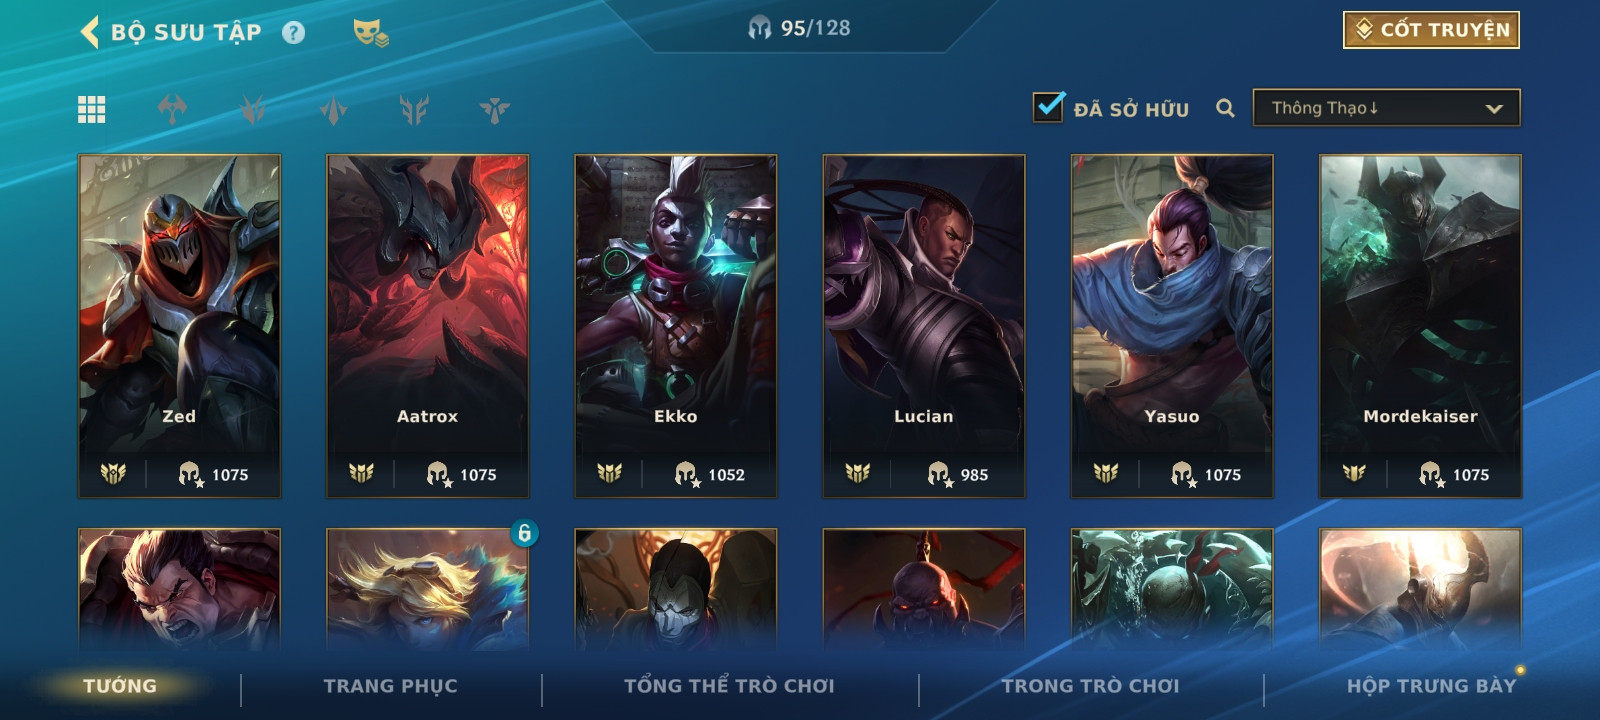
Task: Open the Yasuo champion card
Action: 1172,326
